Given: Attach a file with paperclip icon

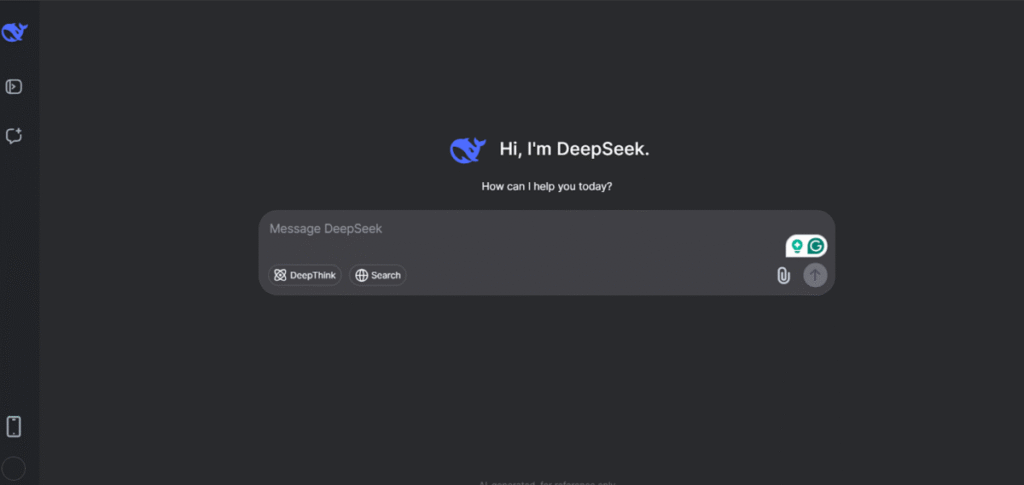Looking at the screenshot, I should pos(783,275).
